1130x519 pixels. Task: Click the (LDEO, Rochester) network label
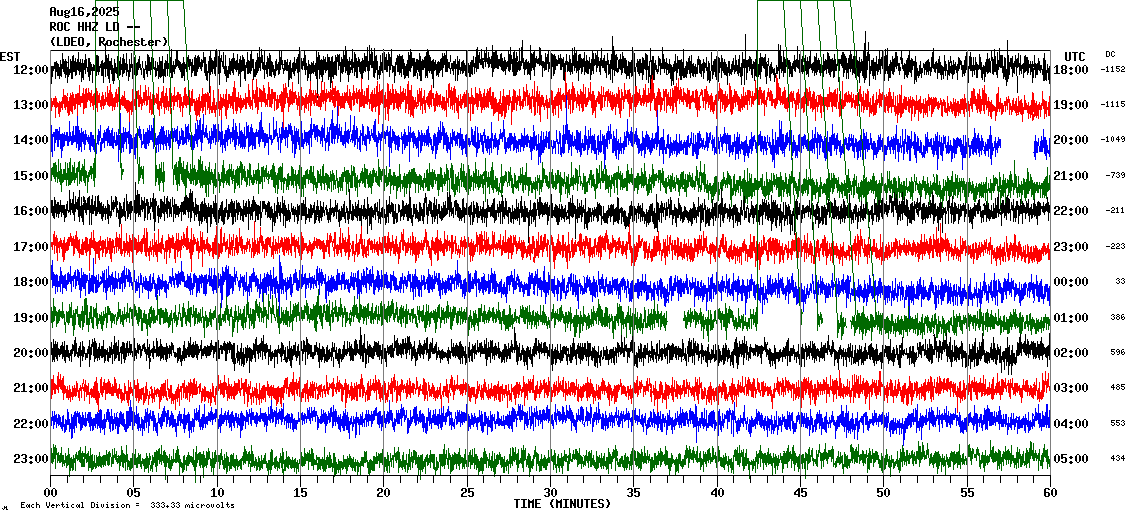(x=109, y=41)
